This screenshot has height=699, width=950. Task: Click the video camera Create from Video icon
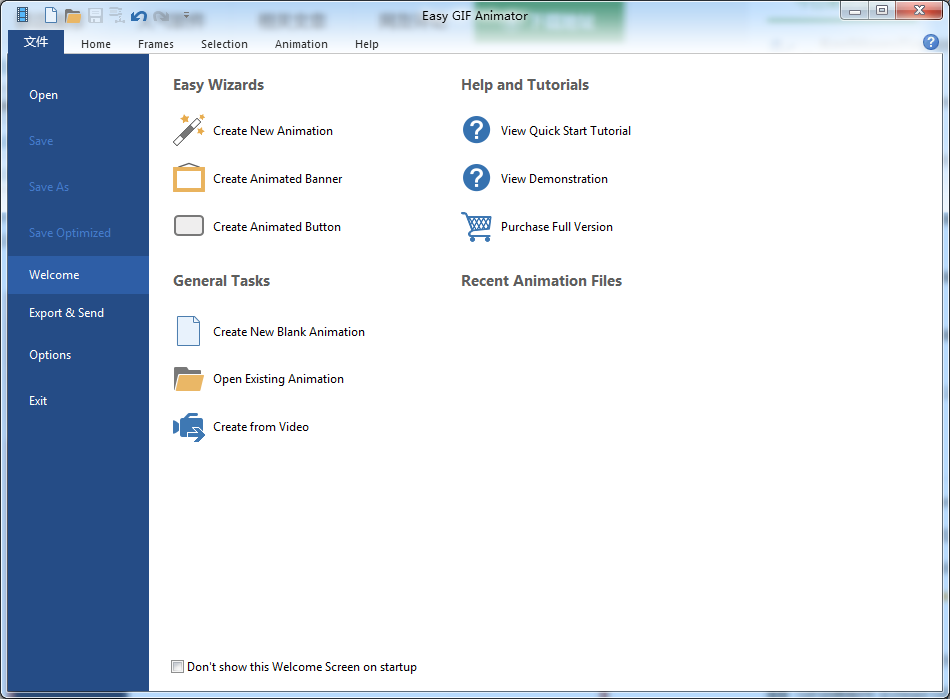click(x=189, y=427)
